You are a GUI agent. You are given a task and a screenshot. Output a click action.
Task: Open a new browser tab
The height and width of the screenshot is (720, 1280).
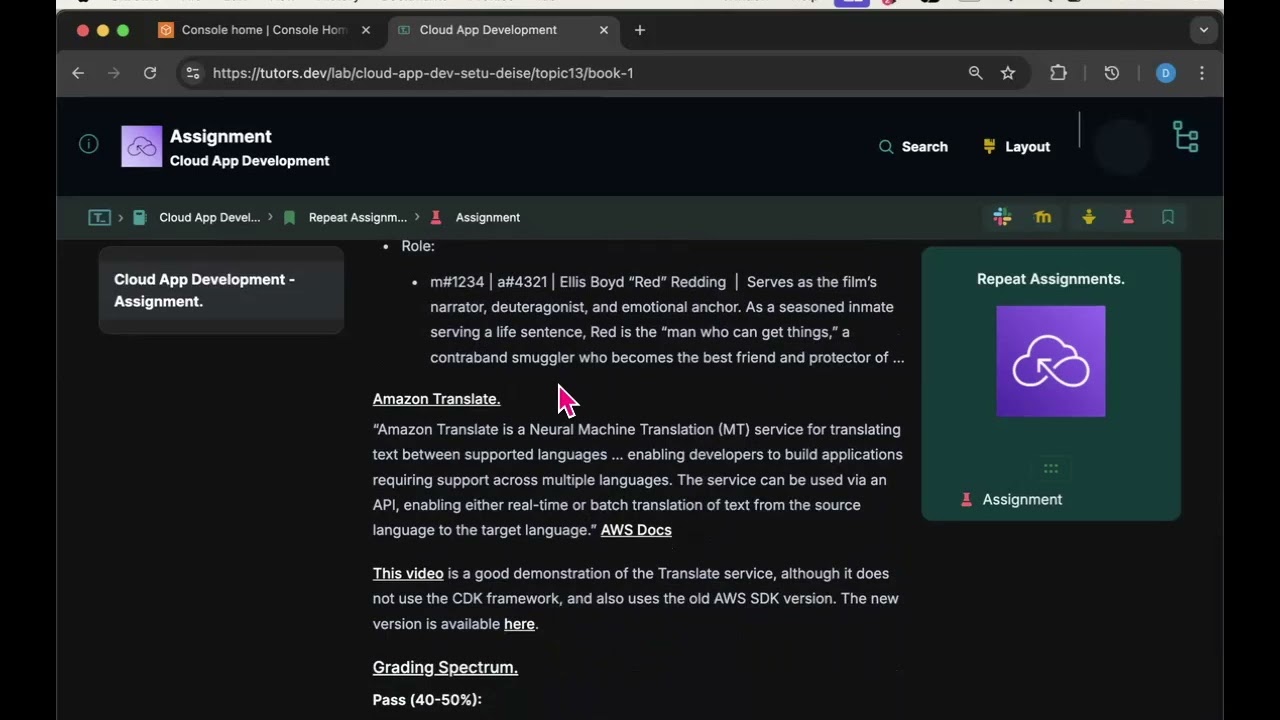point(640,30)
